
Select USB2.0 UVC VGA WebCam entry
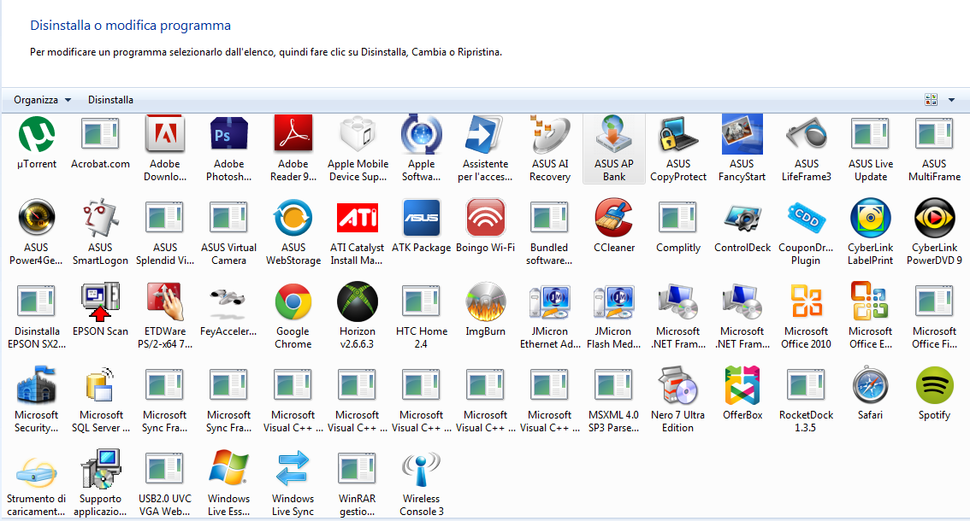coord(165,484)
